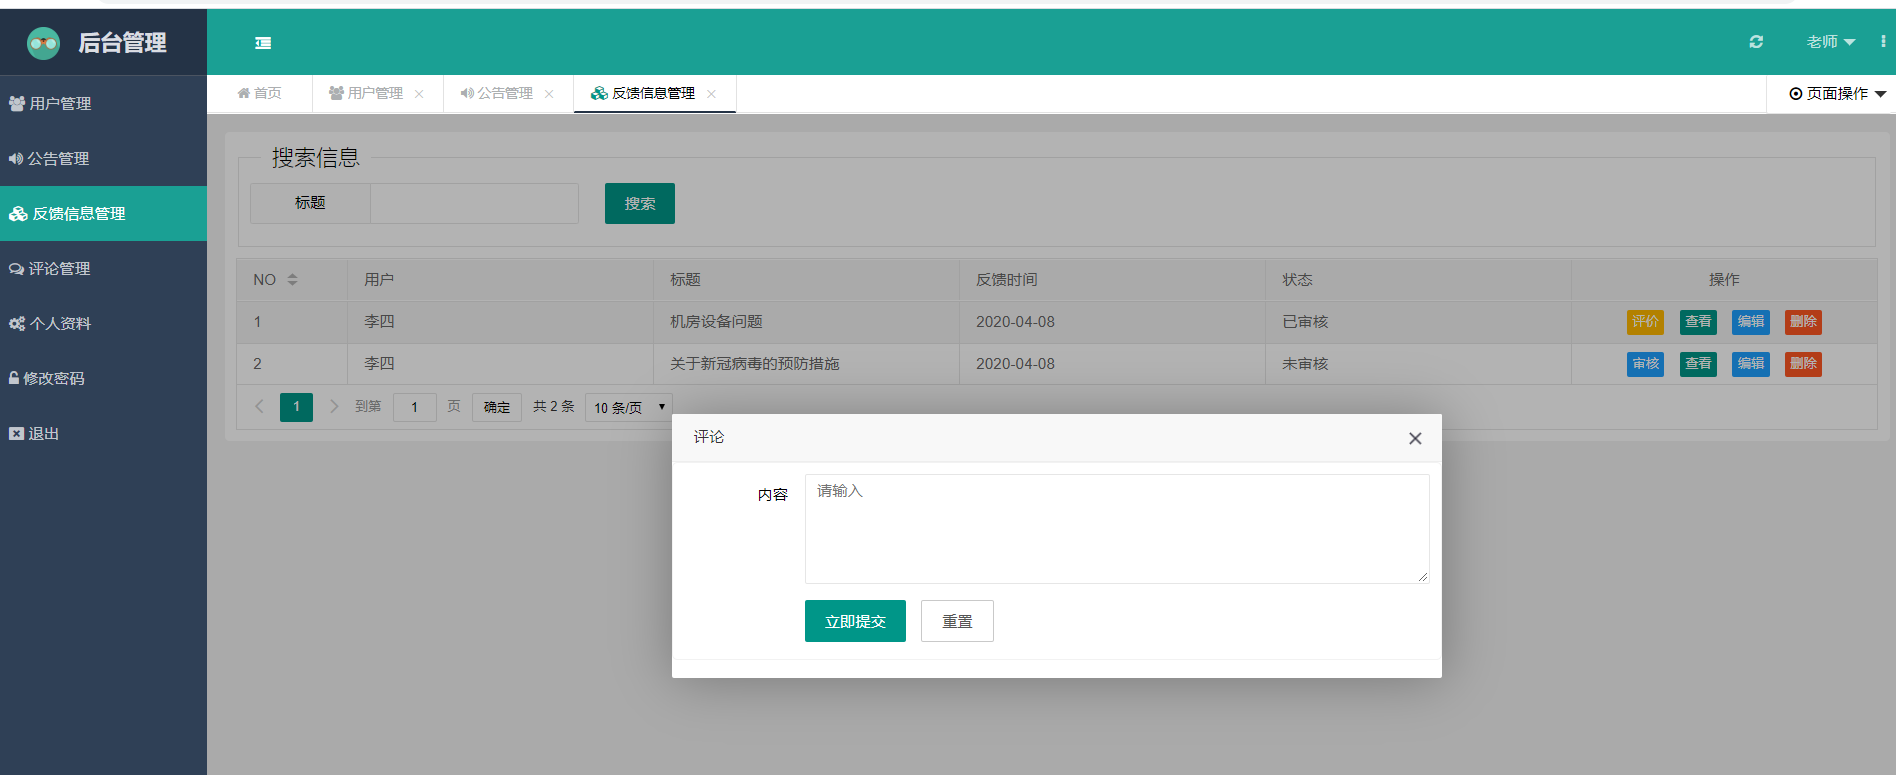The image size is (1896, 775).
Task: Click 查看 button for 关于新冠病毒的预防措施 row
Action: click(1698, 364)
